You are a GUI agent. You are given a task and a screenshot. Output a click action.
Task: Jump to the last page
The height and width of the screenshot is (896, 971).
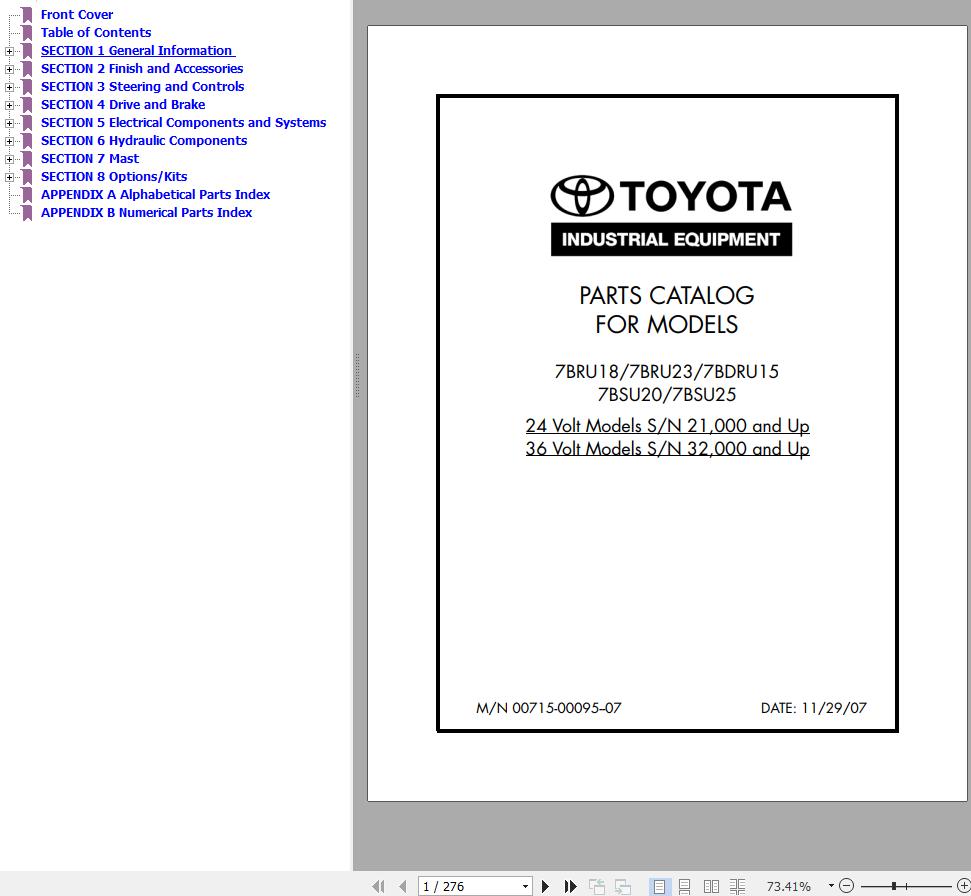[x=570, y=886]
